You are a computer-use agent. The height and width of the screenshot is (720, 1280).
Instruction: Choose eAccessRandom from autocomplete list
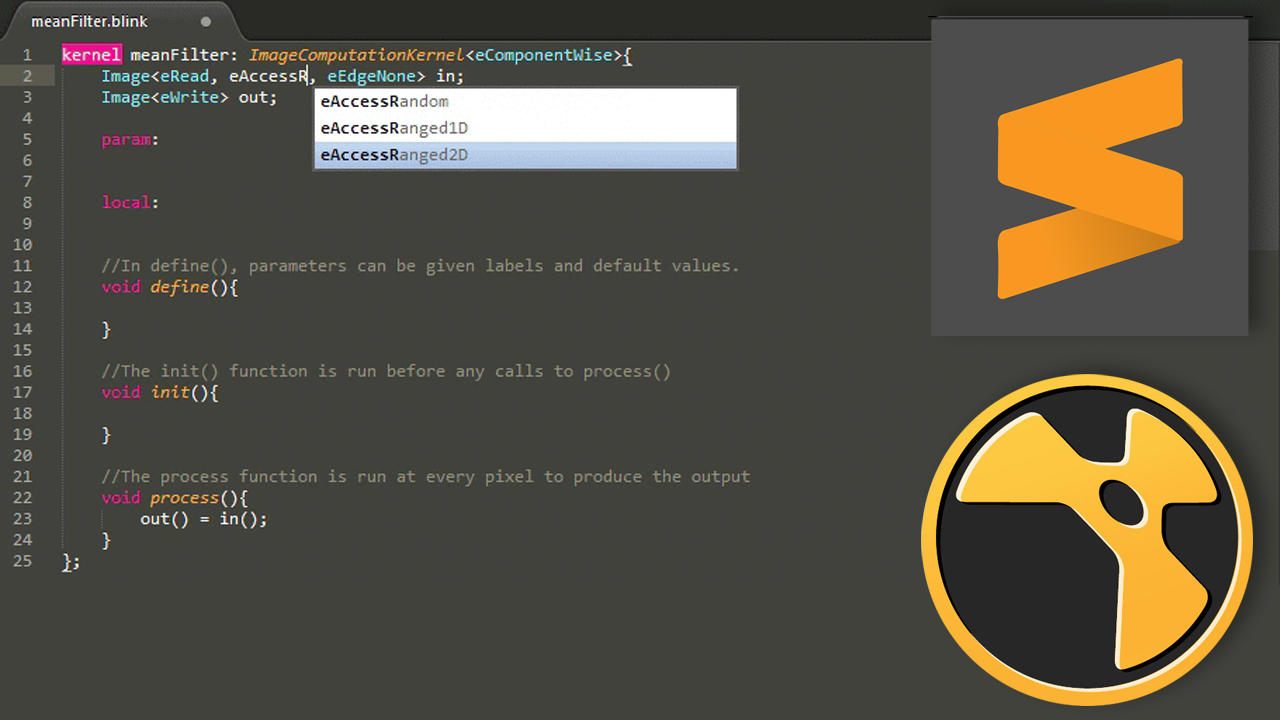coord(526,101)
